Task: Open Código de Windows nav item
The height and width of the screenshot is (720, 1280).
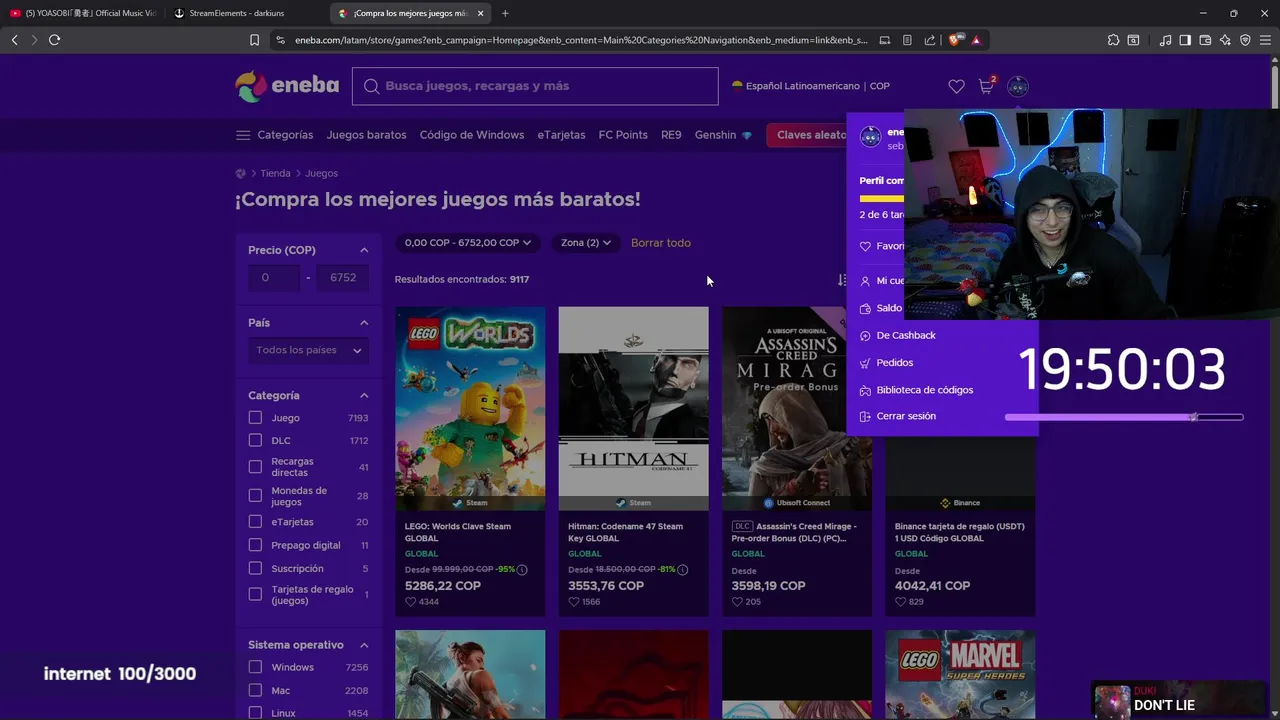Action: [472, 135]
